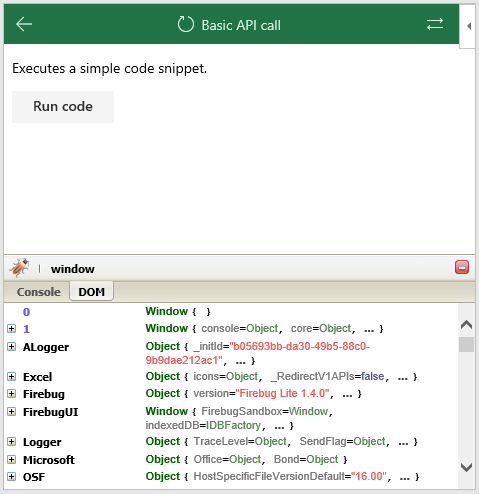Expand the OSF object node
This screenshot has height=494, width=479.
point(11,477)
